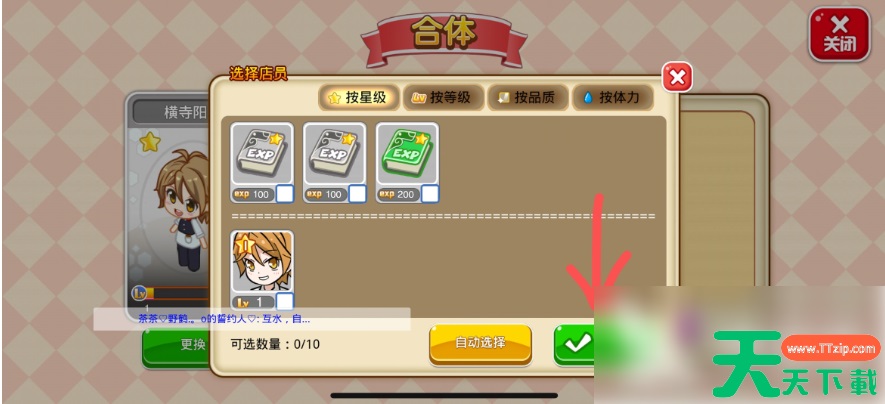The height and width of the screenshot is (404, 885).
Task: Sort by quality tab 按品质
Action: click(528, 98)
